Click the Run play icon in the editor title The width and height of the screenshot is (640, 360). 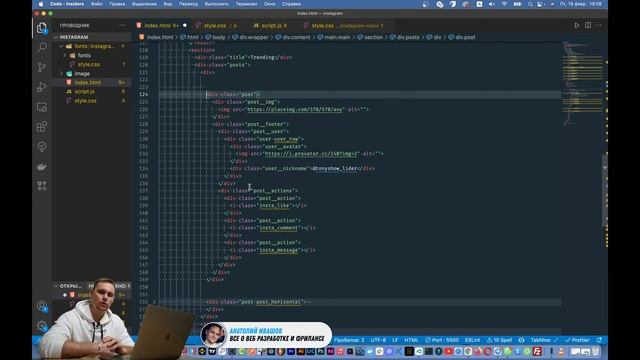[577, 25]
